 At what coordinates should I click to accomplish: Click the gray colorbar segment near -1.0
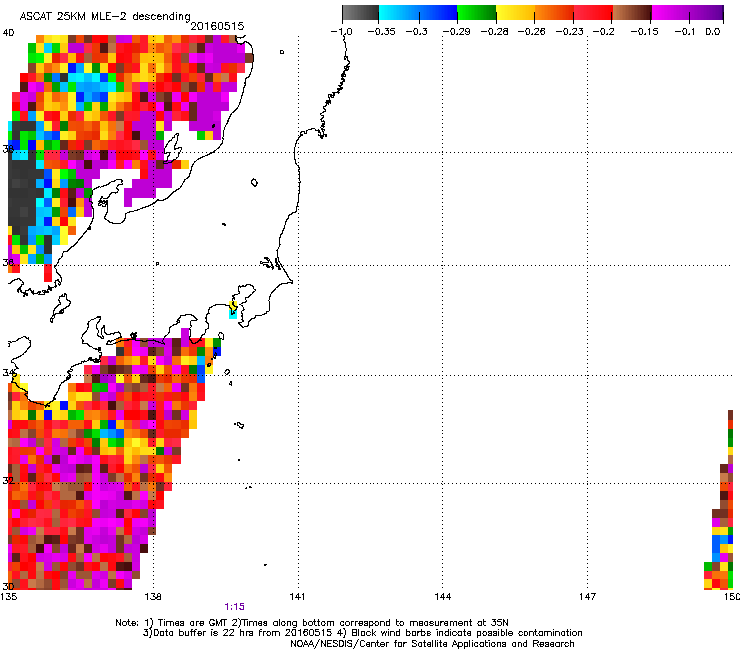361,13
